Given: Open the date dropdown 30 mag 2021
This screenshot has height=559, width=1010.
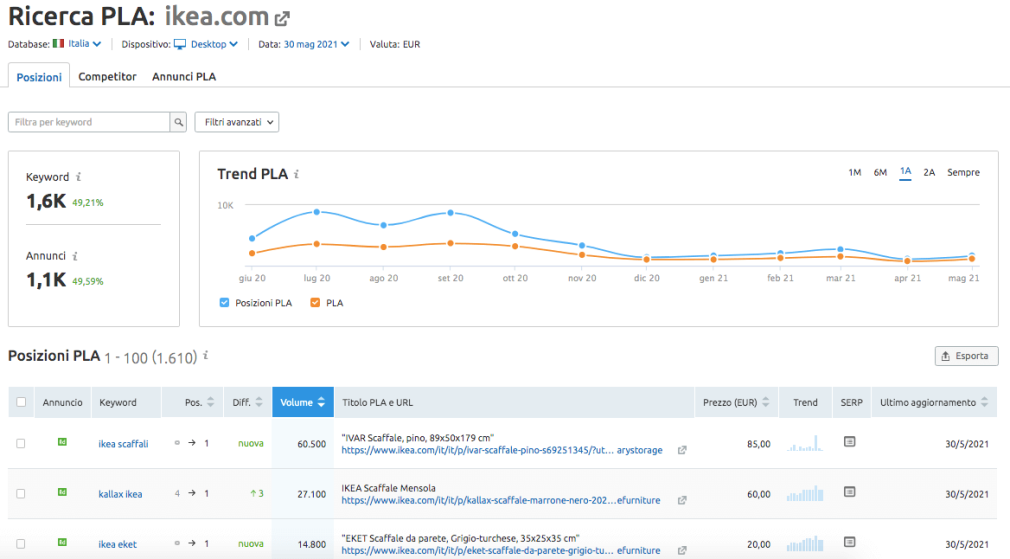Looking at the screenshot, I should coord(316,44).
